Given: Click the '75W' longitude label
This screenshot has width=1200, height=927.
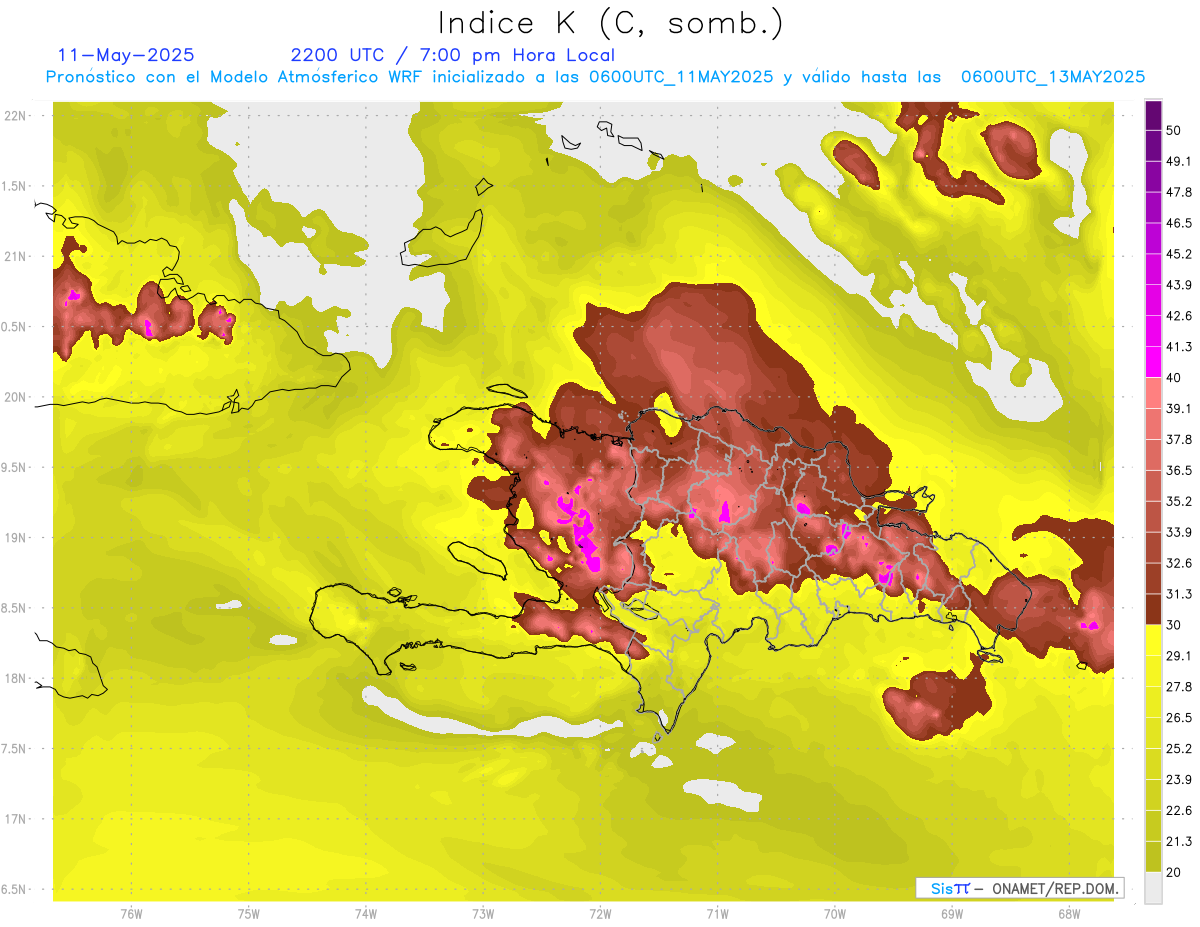Looking at the screenshot, I should pos(249,914).
